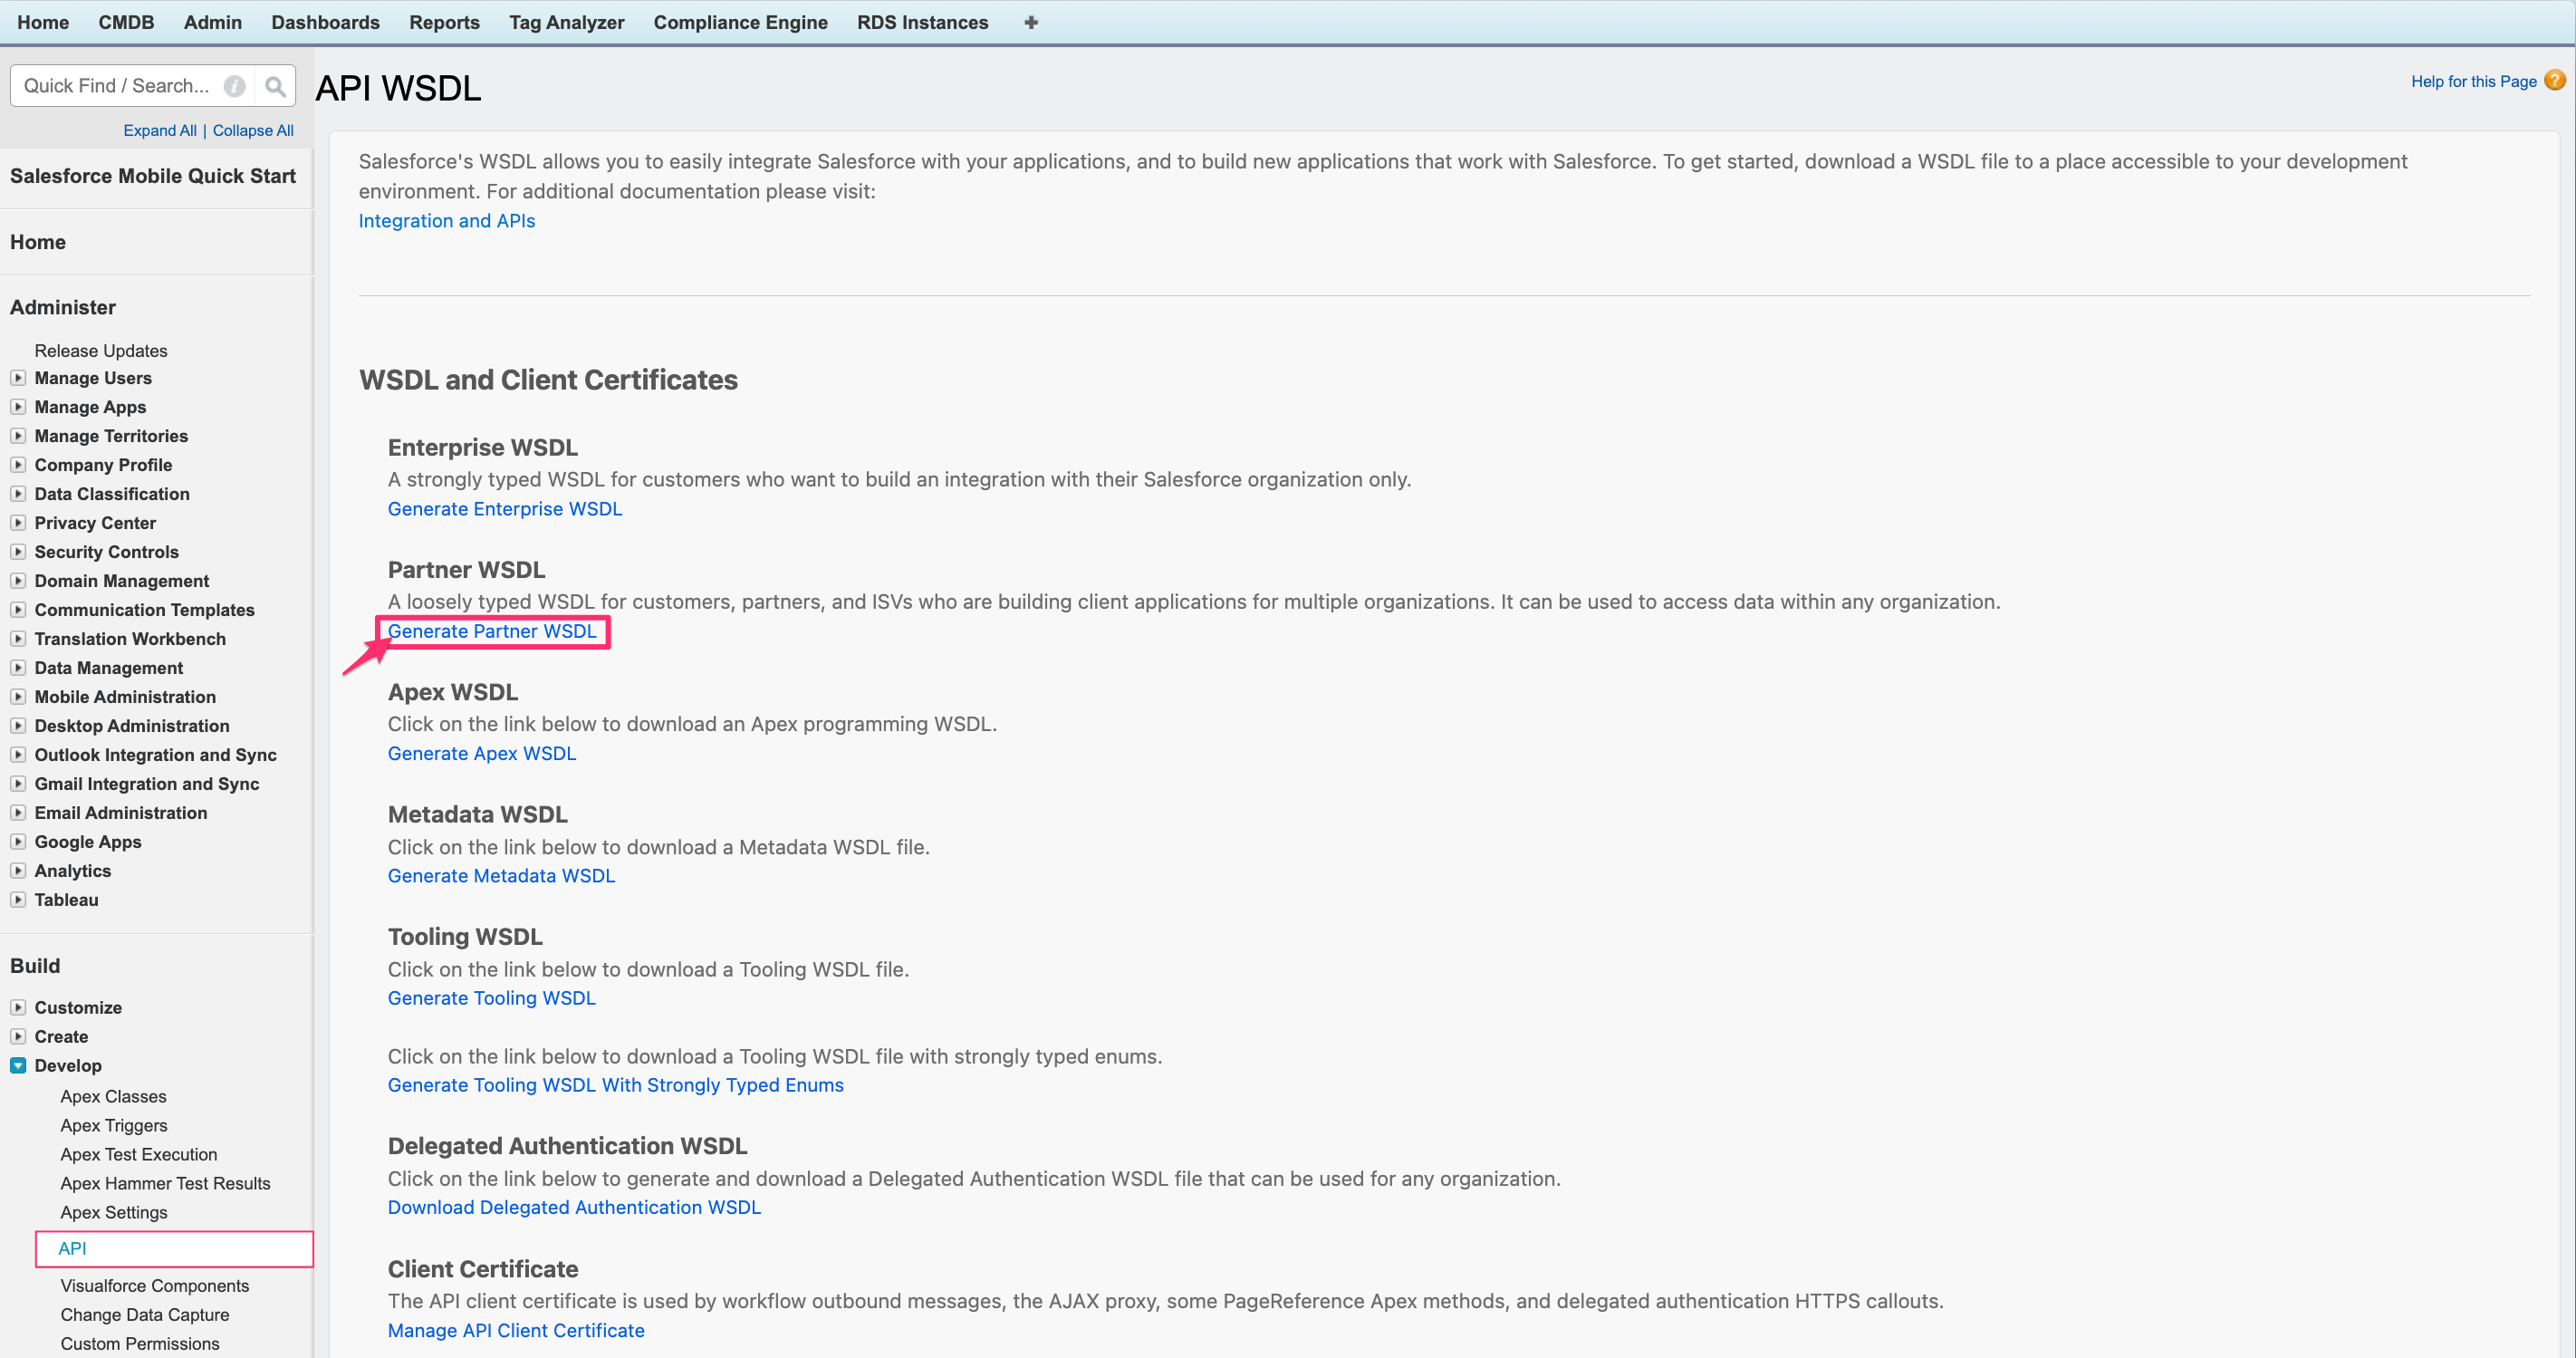Click the plus icon to add a new tab
Image resolution: width=2576 pixels, height=1358 pixels.
coord(1030,22)
